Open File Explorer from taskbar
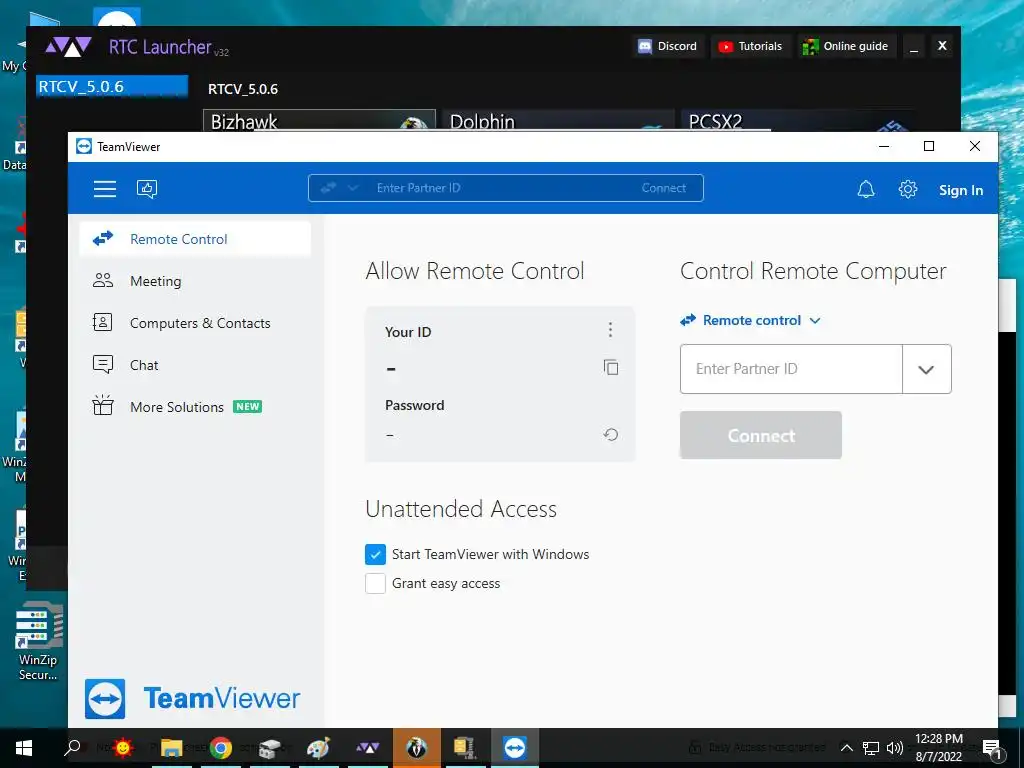The image size is (1024, 768). click(x=171, y=748)
